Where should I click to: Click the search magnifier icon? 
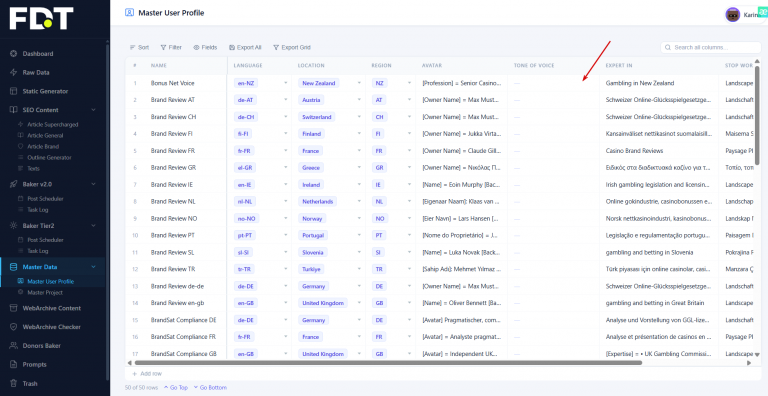668,48
